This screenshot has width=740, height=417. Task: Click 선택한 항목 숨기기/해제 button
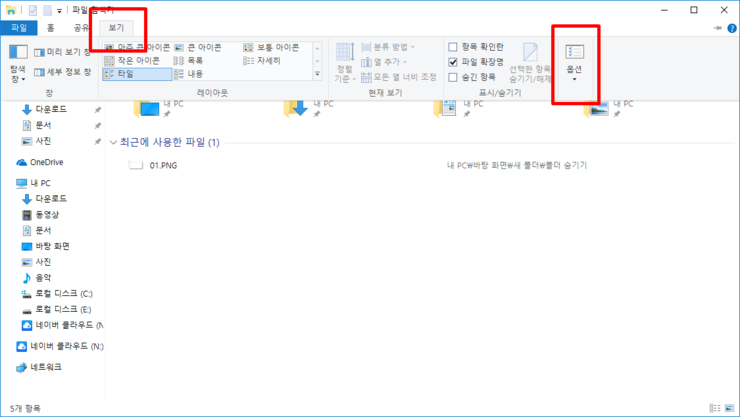point(530,63)
